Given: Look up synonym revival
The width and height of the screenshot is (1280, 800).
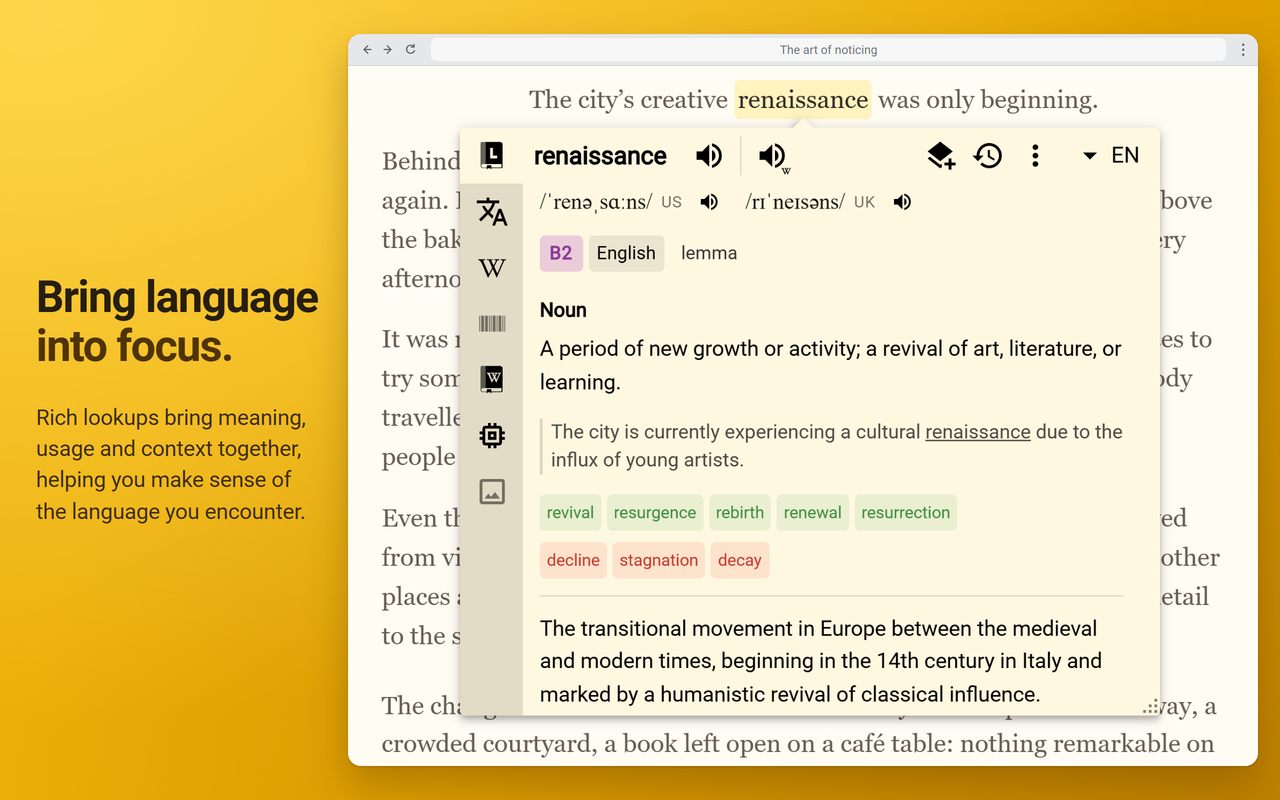Looking at the screenshot, I should (570, 512).
